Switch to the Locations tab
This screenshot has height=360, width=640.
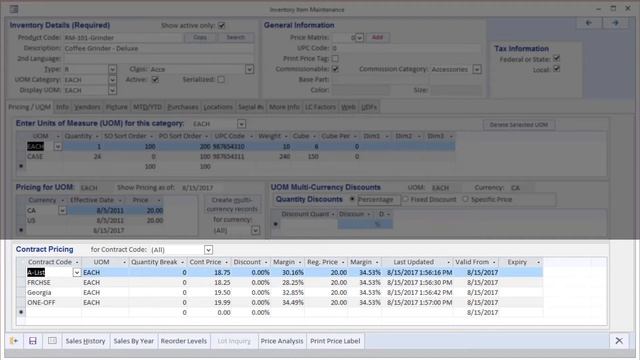[218, 107]
